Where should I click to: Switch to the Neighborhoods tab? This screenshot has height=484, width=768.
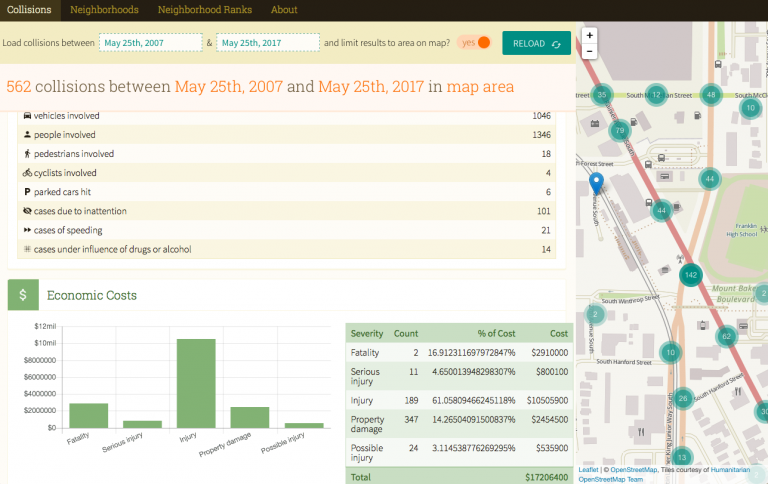tap(104, 10)
